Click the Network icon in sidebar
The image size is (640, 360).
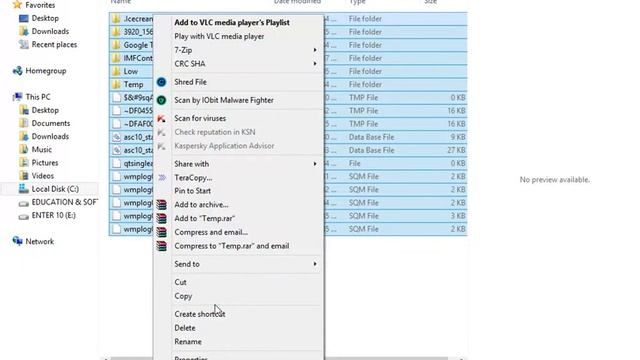point(18,241)
